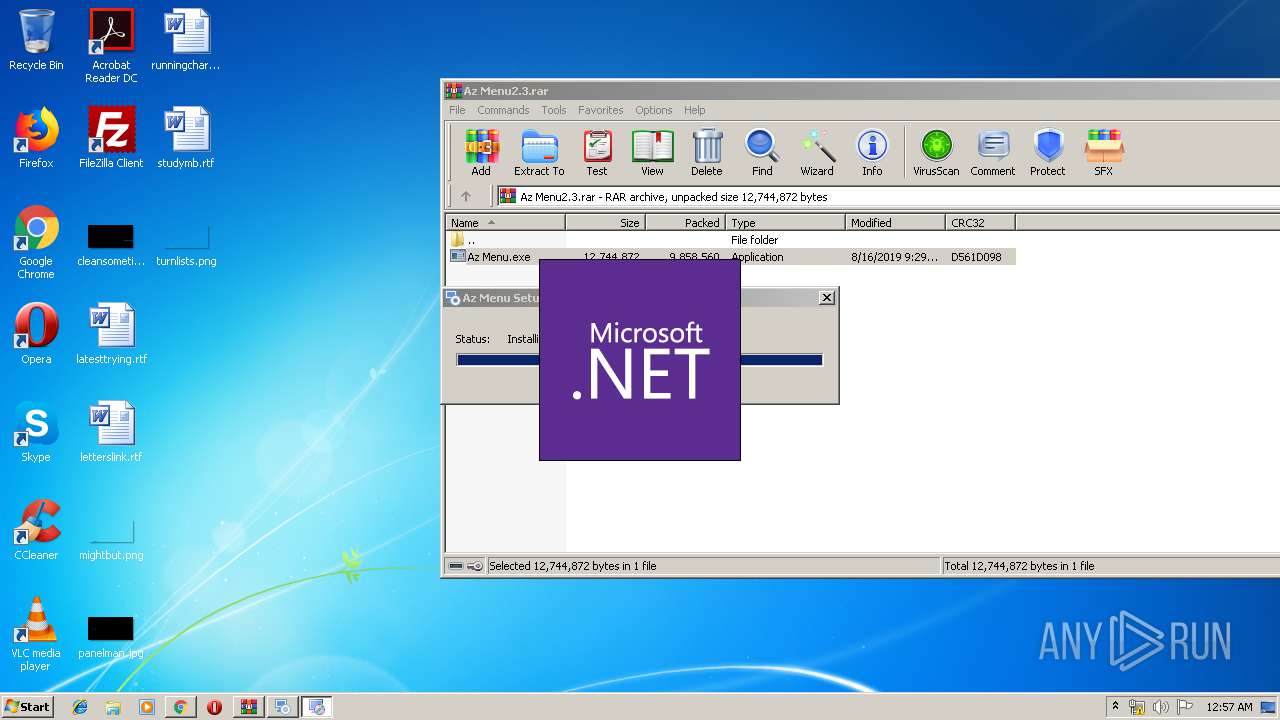
Task: Open the File menu in WinRAR
Action: (457, 110)
